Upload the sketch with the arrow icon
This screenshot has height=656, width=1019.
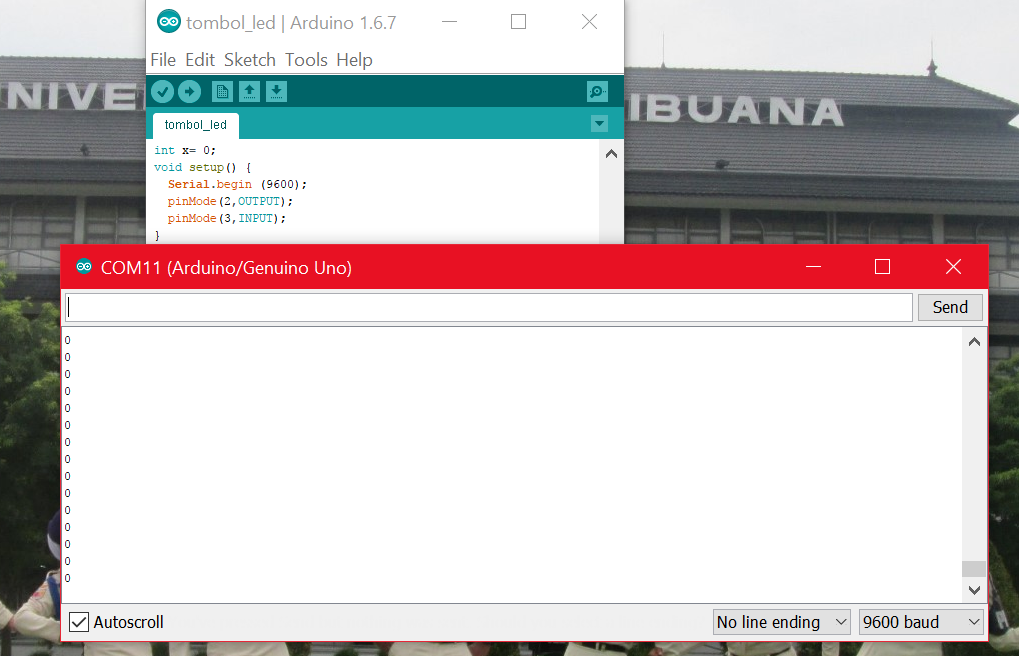coord(190,92)
